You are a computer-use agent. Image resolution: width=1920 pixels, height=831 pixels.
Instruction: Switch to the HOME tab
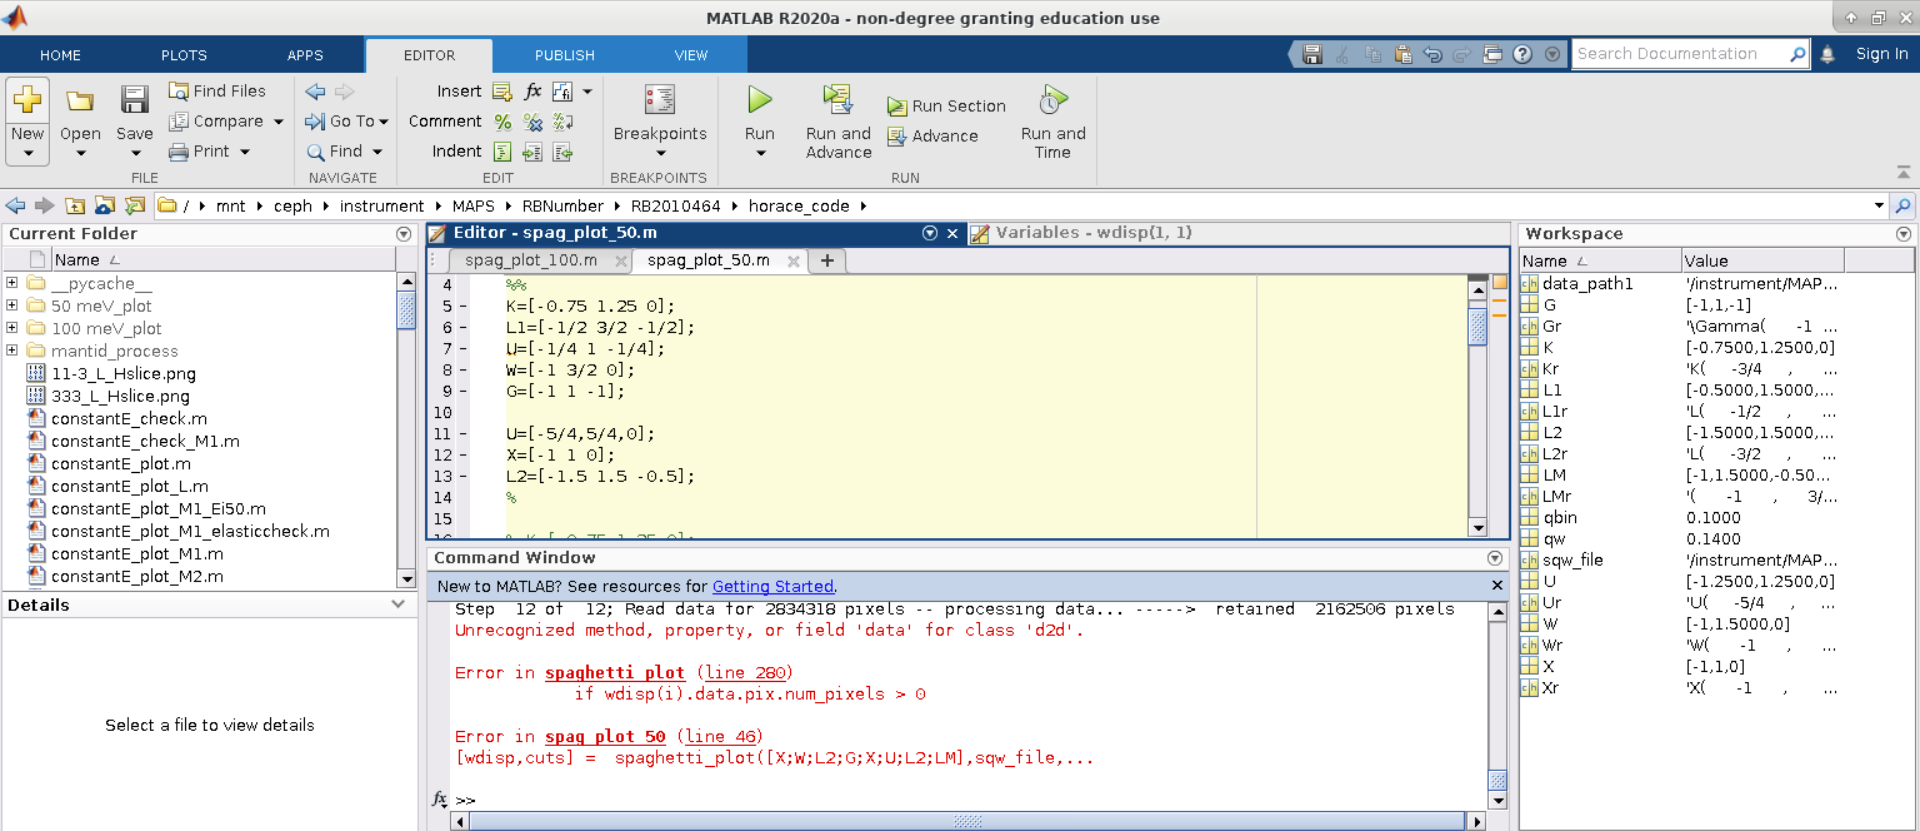pyautogui.click(x=60, y=55)
